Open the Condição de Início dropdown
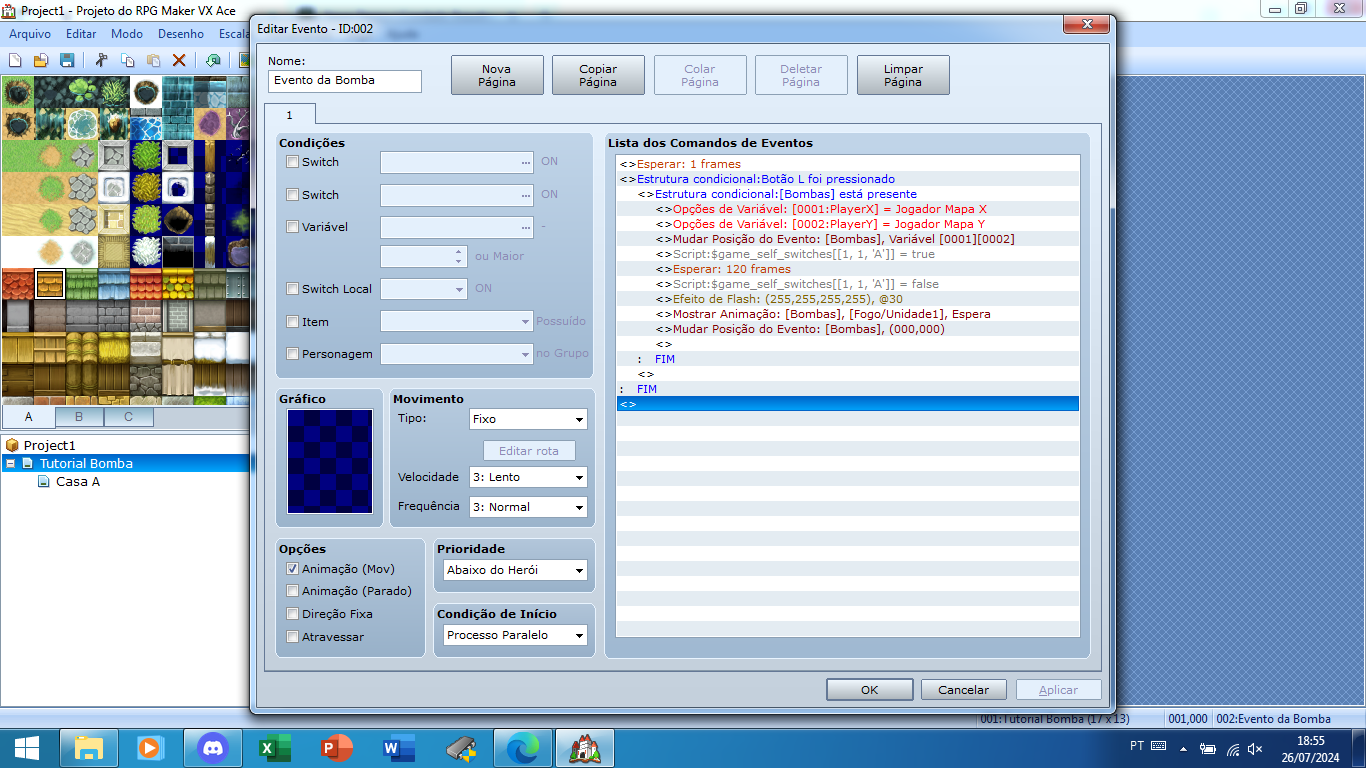The width and height of the screenshot is (1366, 768). 515,635
